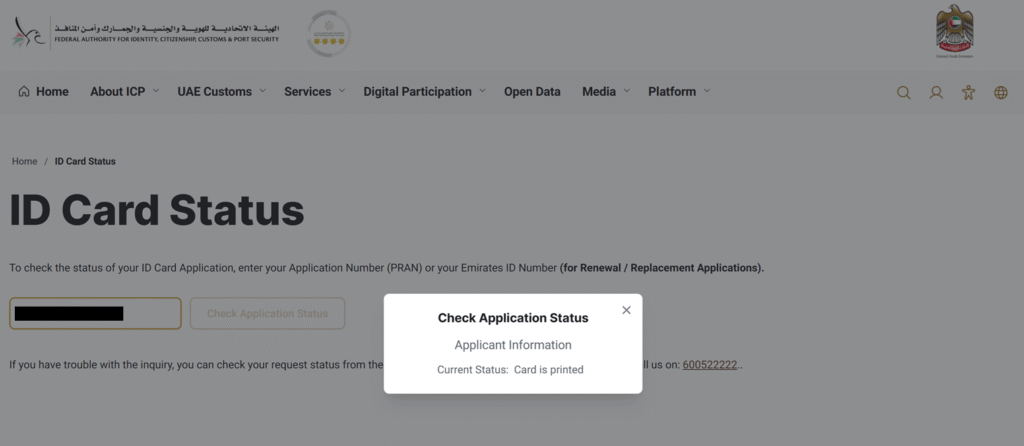Screen dimensions: 1024x446
Task: Expand the About ICP dropdown chevron
Action: pos(156,91)
